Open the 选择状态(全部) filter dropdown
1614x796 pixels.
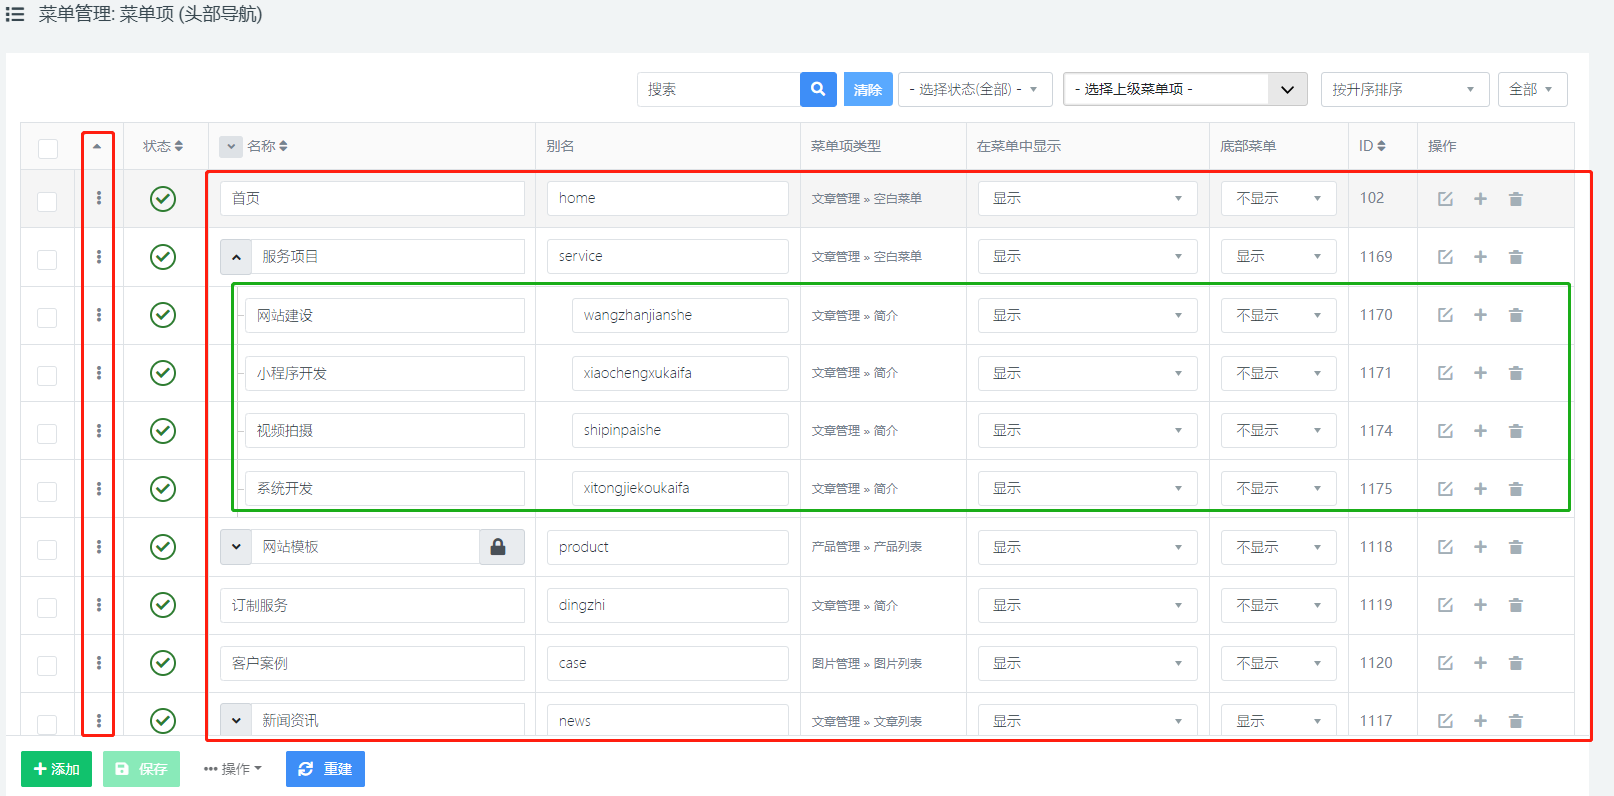pyautogui.click(x=974, y=89)
